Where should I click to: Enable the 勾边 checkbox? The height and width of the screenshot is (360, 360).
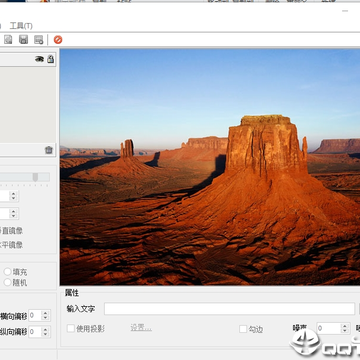[x=243, y=329]
